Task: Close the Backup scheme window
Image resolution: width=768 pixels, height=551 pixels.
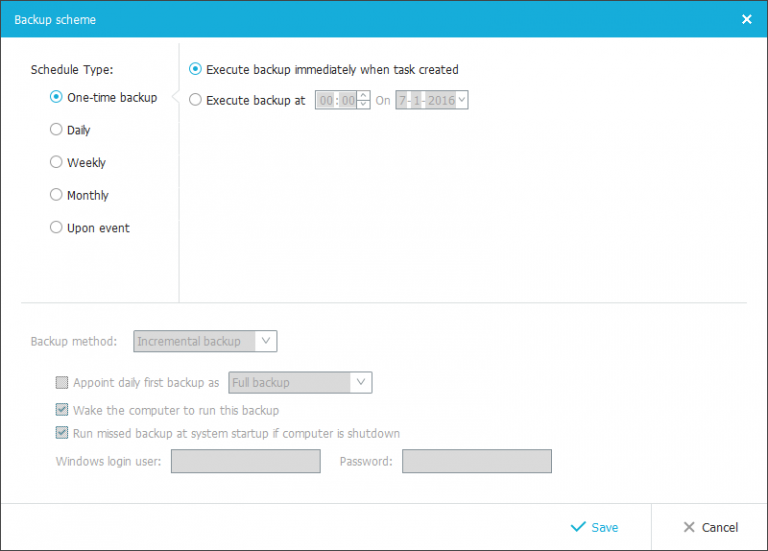Action: [746, 19]
